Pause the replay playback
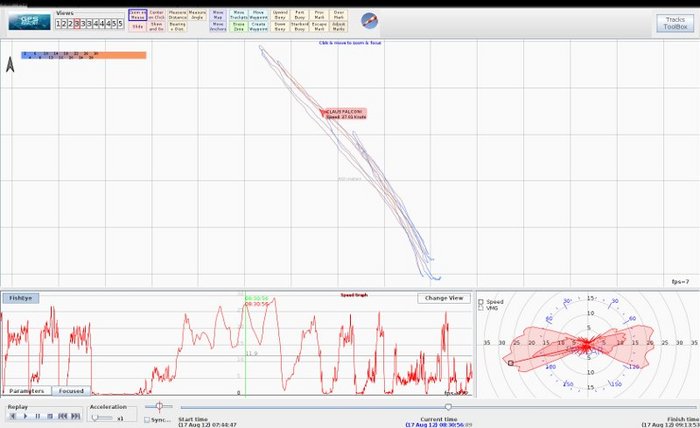Viewport: 700px width, 428px height. coord(38,416)
